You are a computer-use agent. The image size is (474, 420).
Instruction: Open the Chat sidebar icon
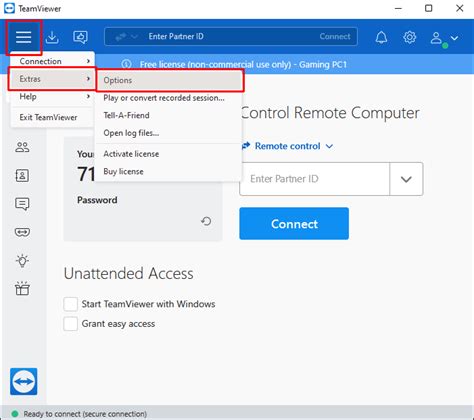click(22, 204)
